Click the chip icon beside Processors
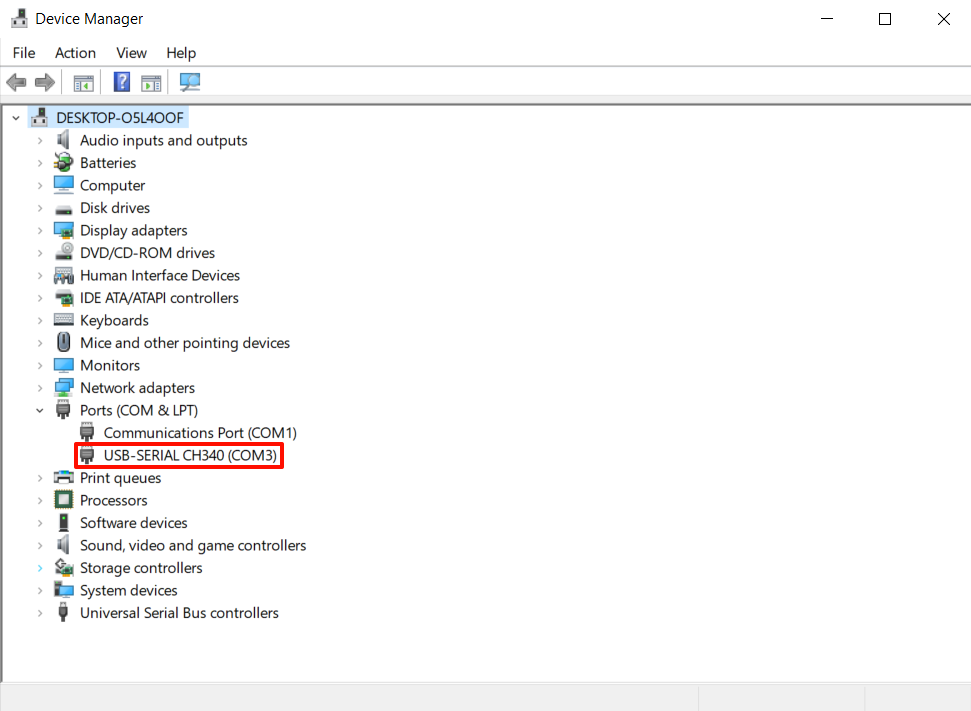 pyautogui.click(x=63, y=499)
